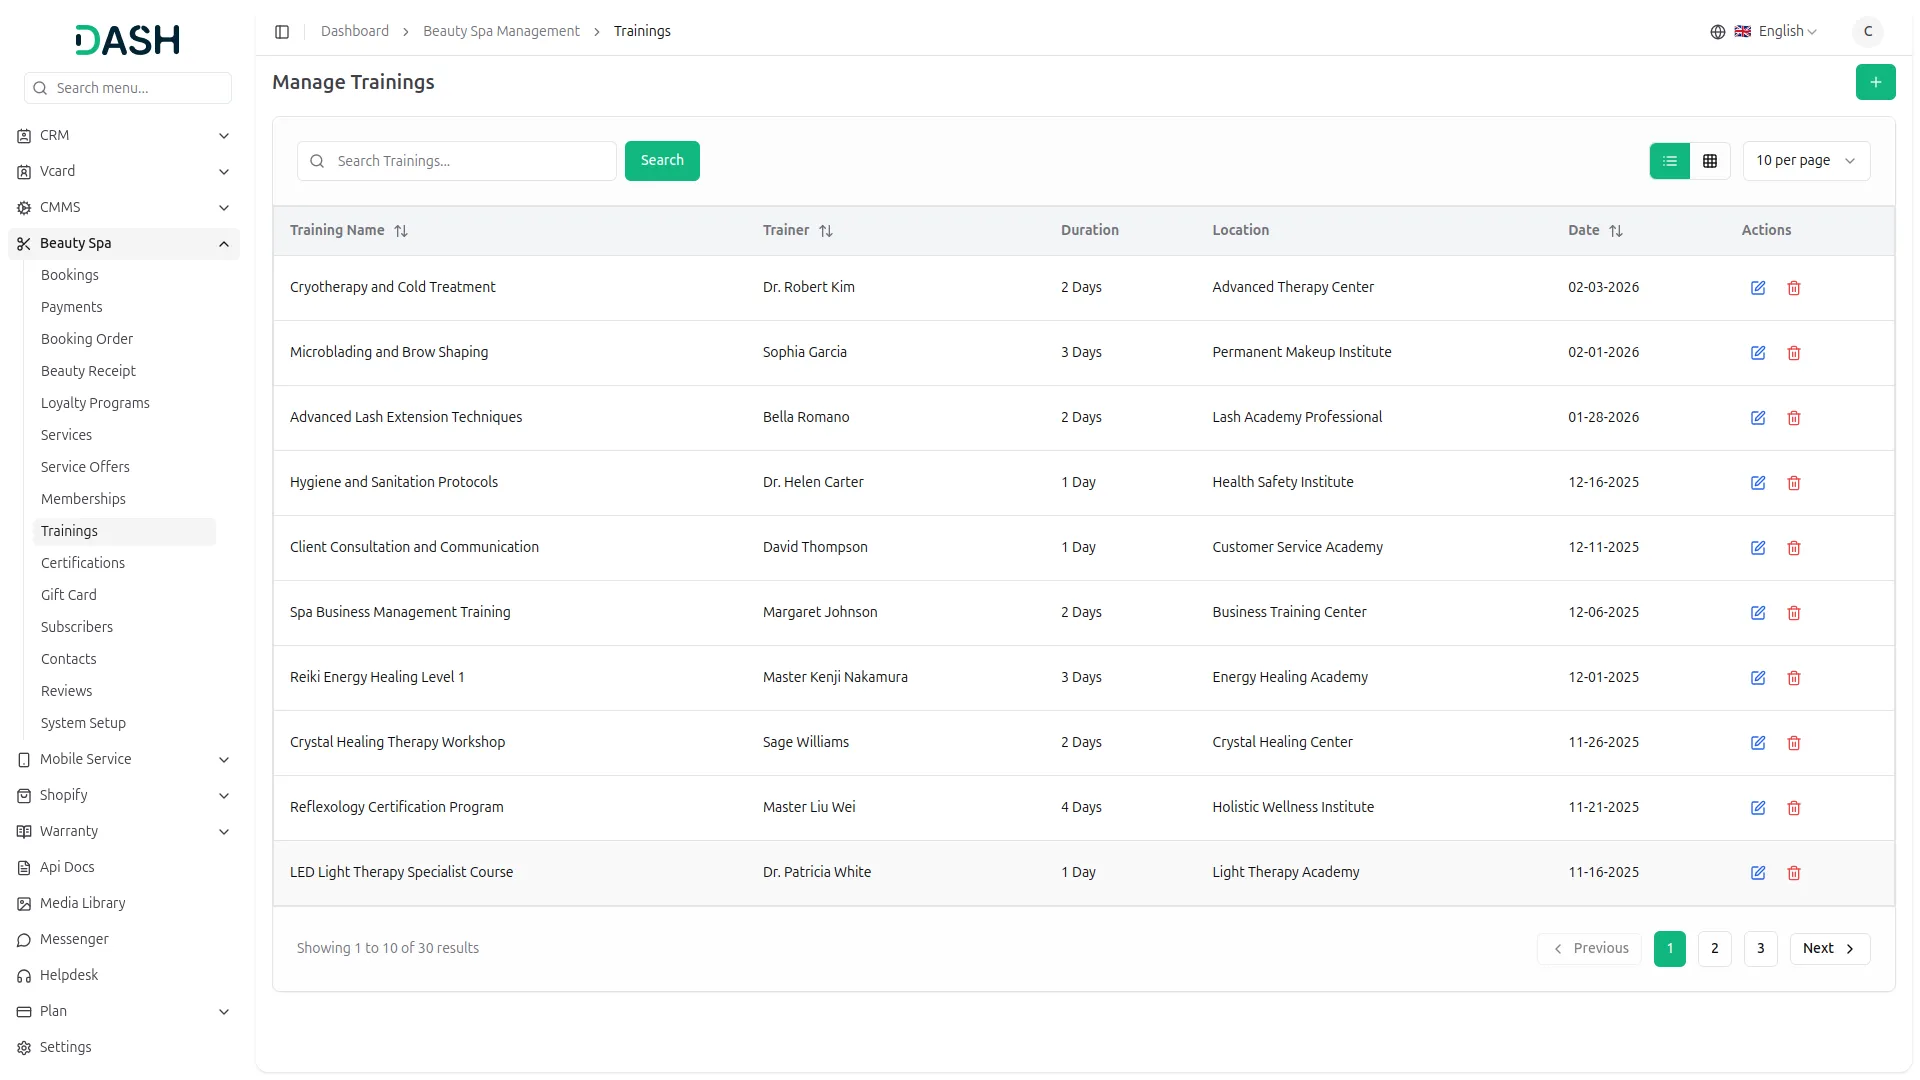
Task: Edit the Cryotherapy and Cold Treatment training
Action: [x=1757, y=288]
